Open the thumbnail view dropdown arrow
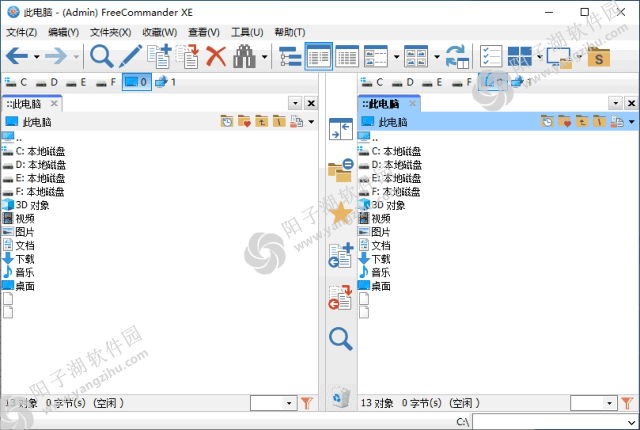The width and height of the screenshot is (640, 430). (436, 56)
